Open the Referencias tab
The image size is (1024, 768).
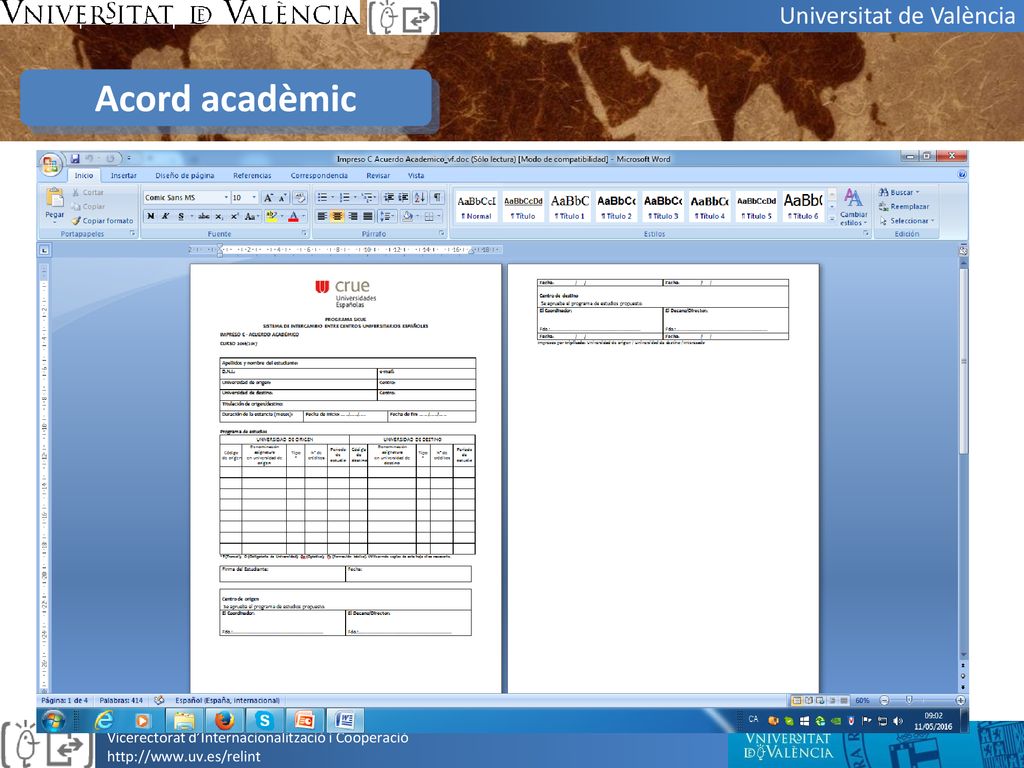pyautogui.click(x=252, y=176)
